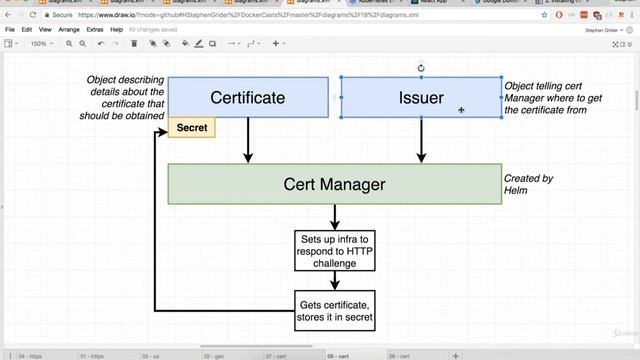Select the 'Gets certificate, stores it' box
640x360 pixels.
click(x=335, y=311)
